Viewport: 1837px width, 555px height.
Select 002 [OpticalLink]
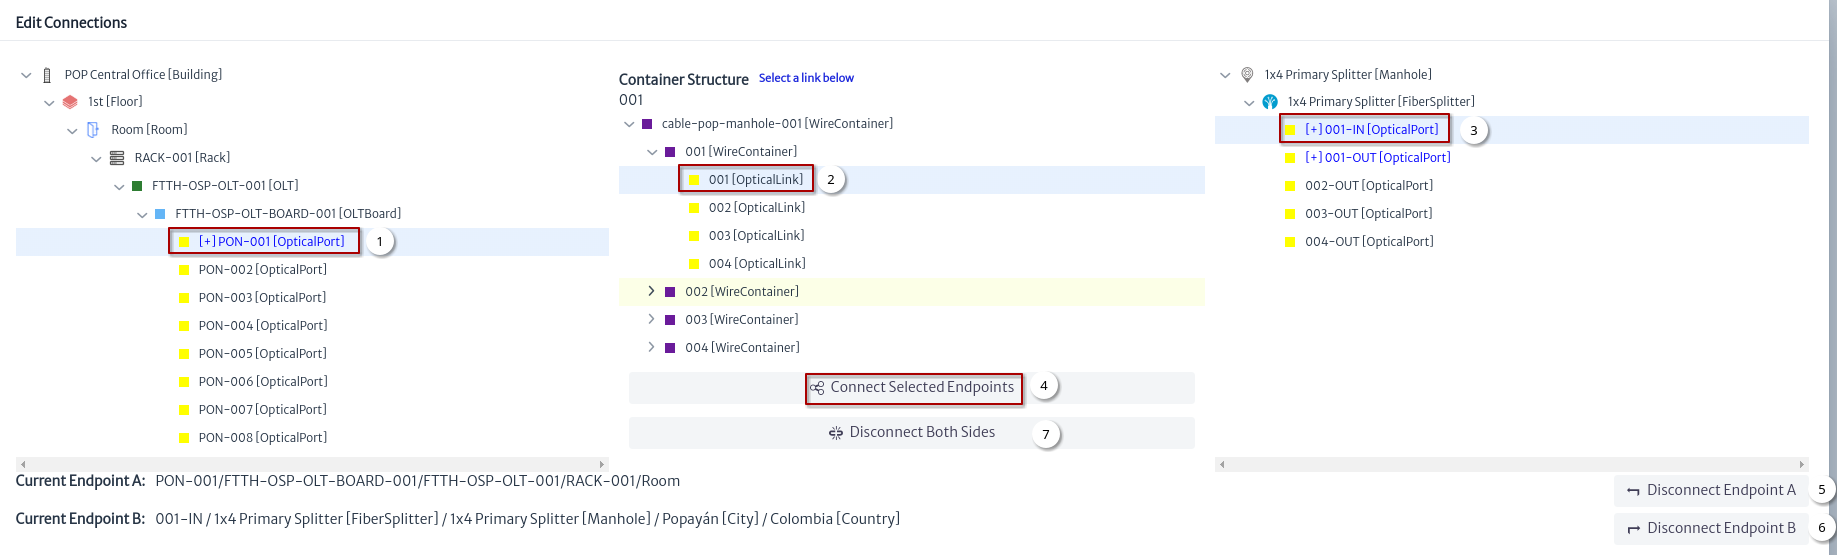tap(757, 208)
